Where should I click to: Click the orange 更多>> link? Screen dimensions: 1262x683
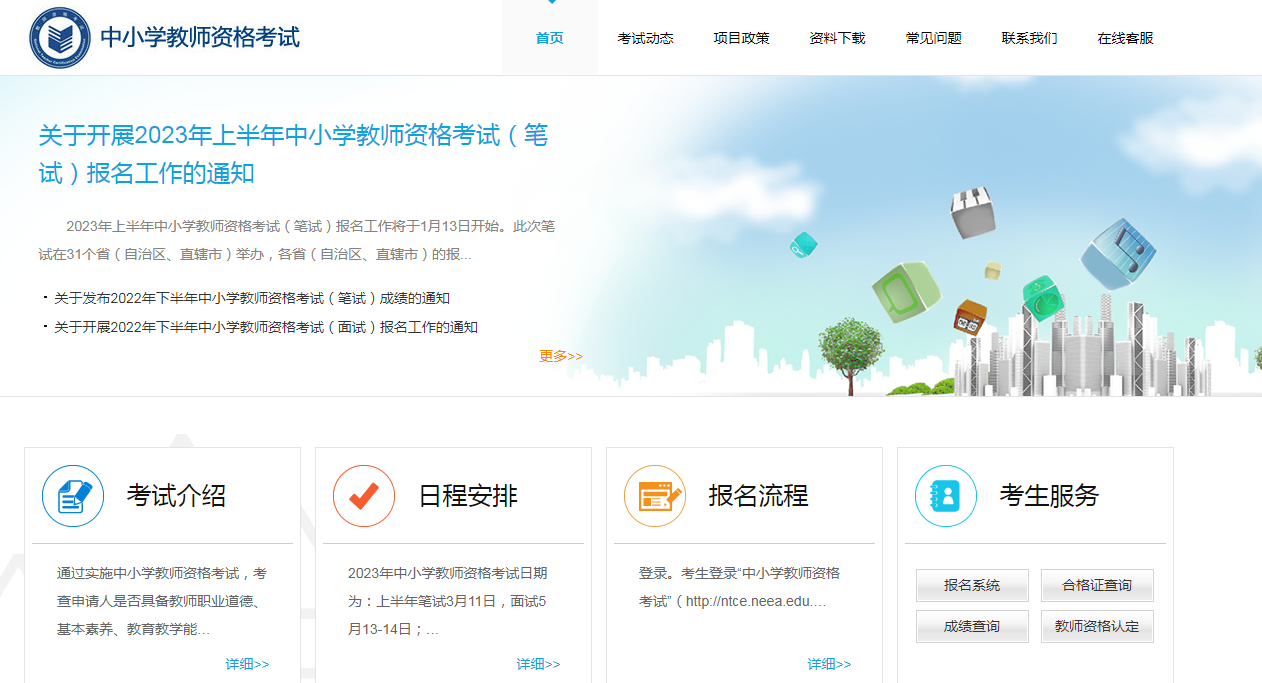click(560, 356)
